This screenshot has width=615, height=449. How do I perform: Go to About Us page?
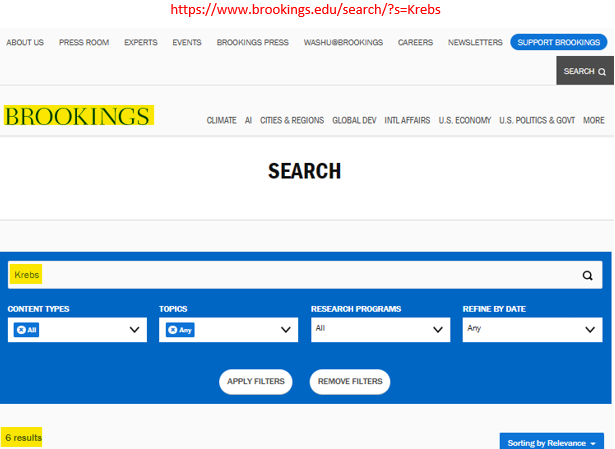tap(25, 42)
